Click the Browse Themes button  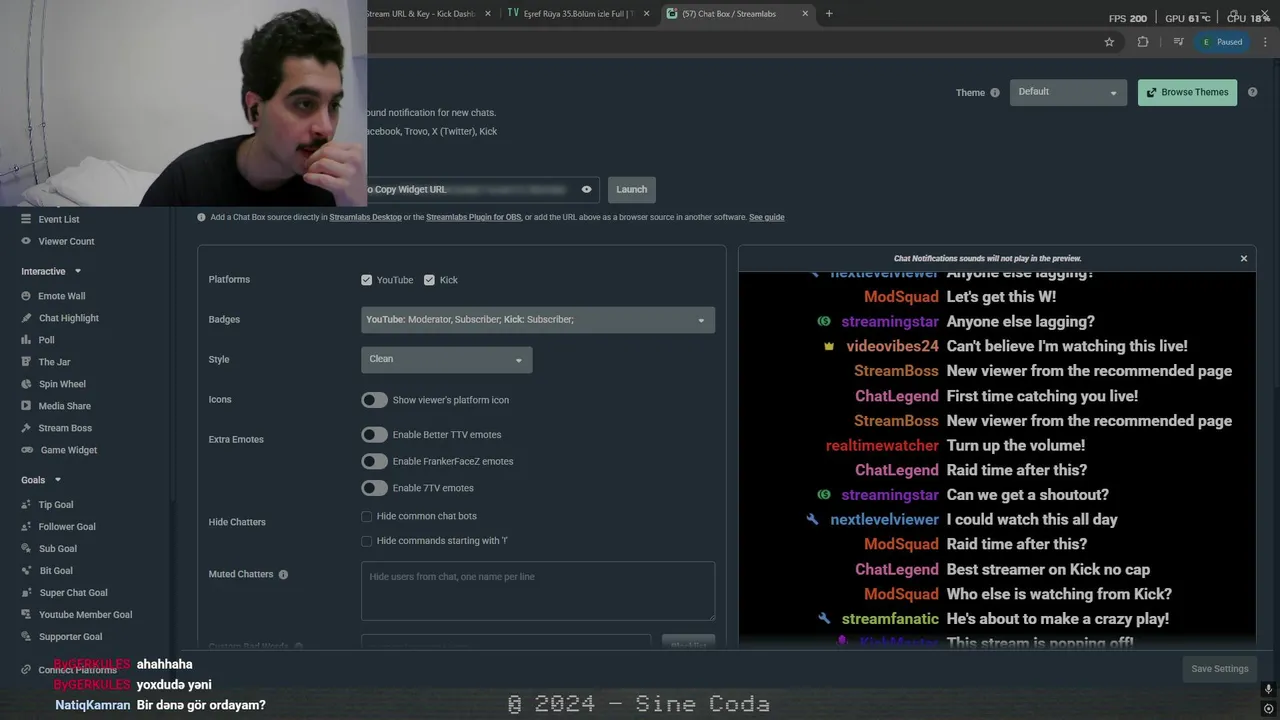coord(1187,92)
